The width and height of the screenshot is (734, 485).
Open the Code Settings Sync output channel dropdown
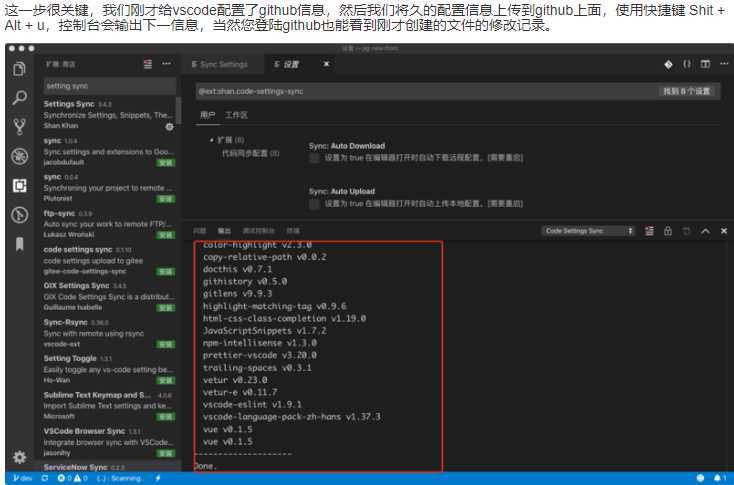pos(588,231)
